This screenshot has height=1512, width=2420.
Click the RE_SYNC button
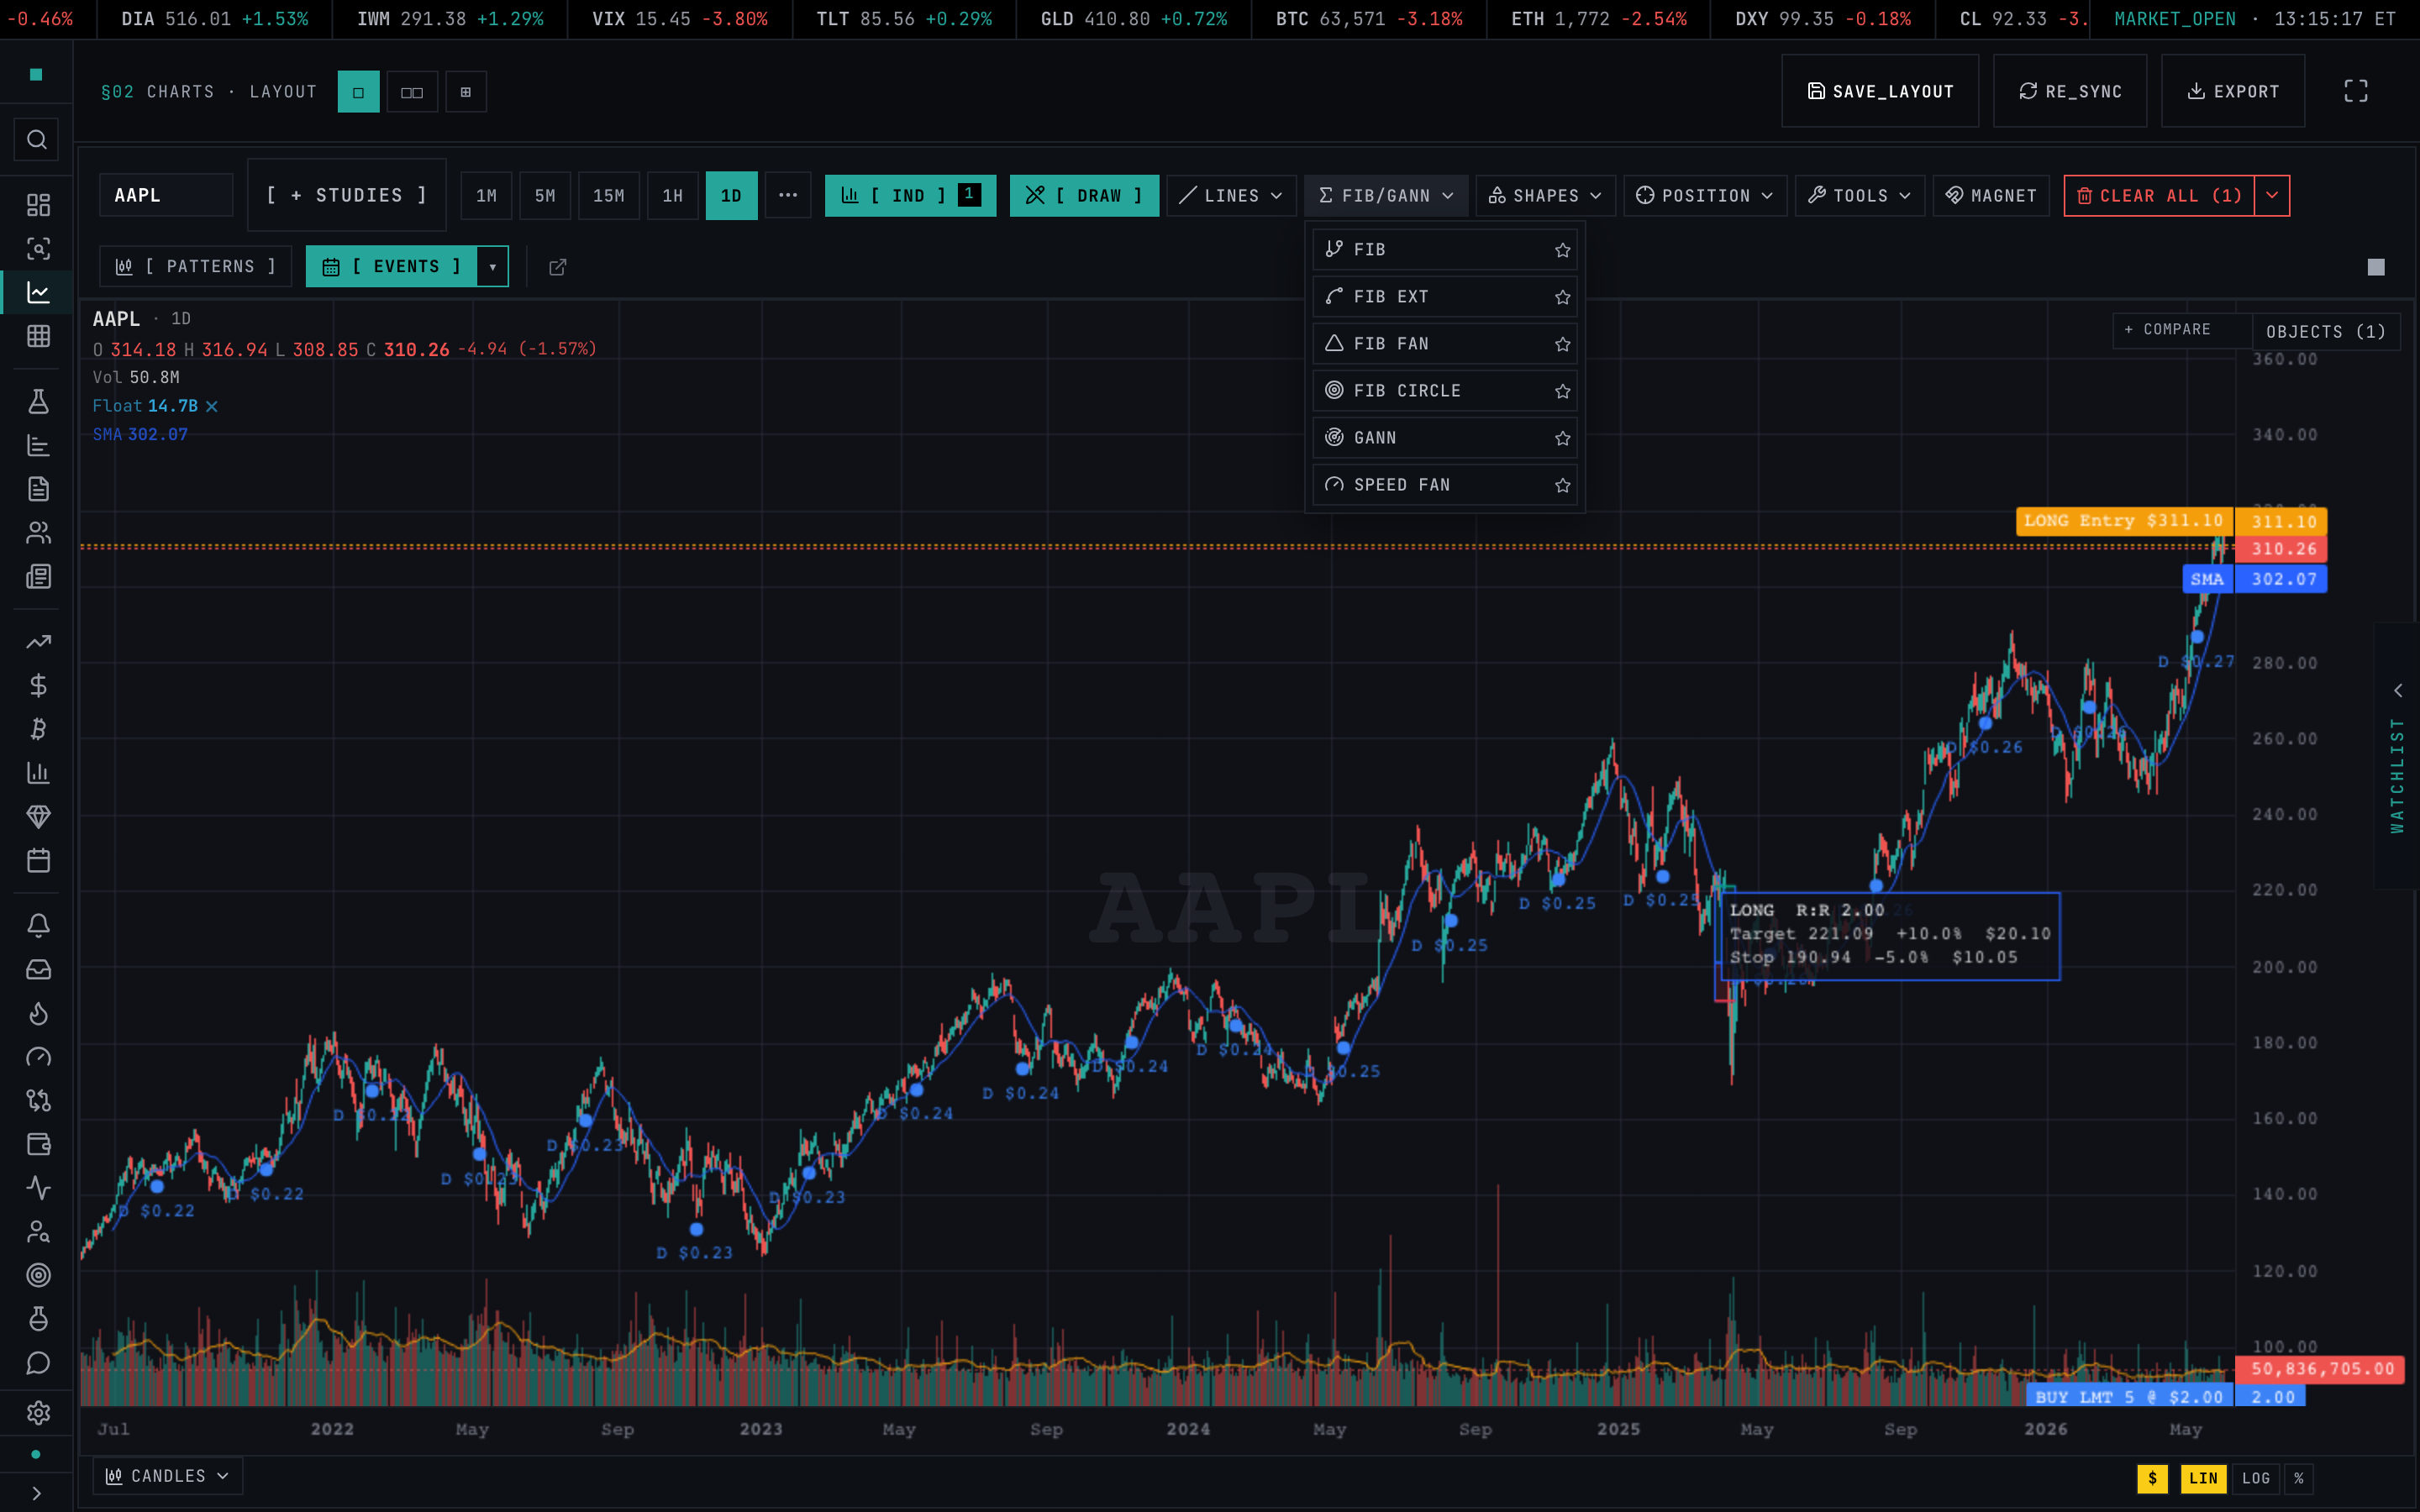pos(2070,91)
